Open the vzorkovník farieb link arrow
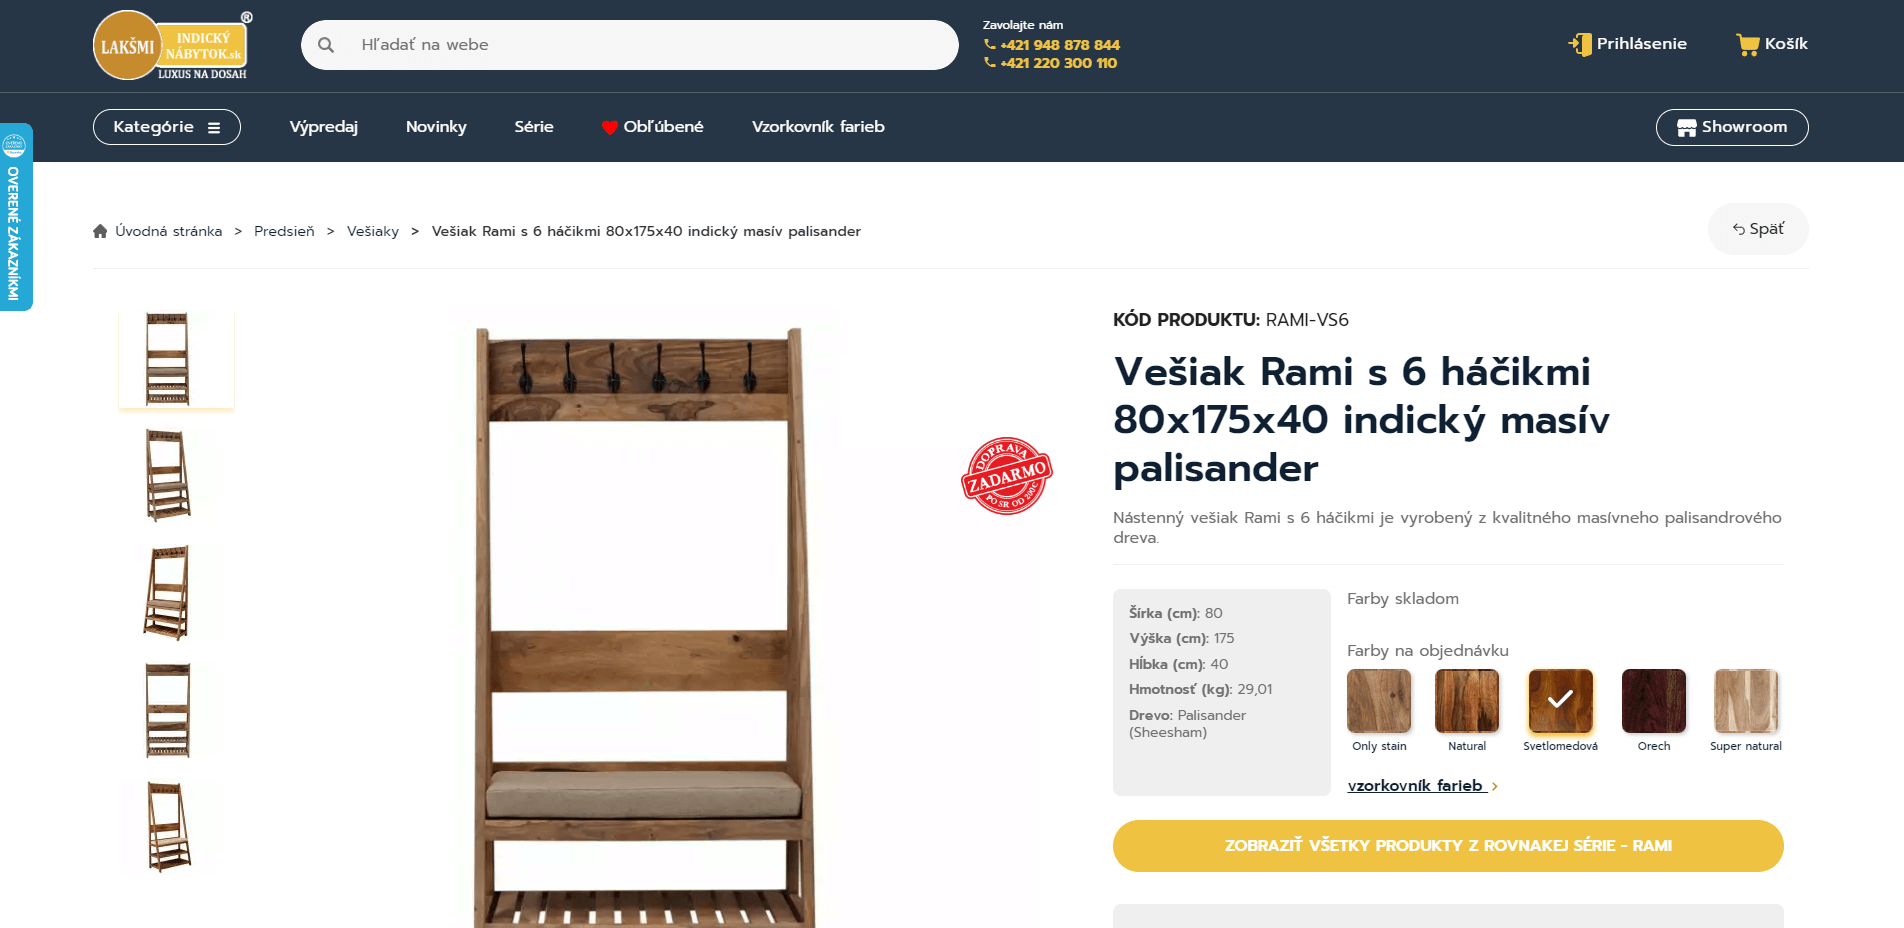 tap(1495, 787)
